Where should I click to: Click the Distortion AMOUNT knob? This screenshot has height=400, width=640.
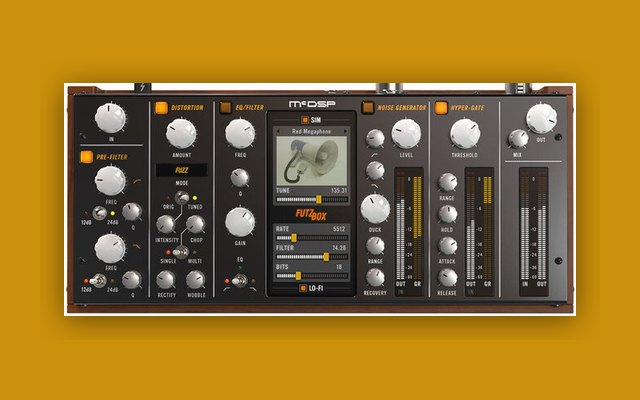(x=181, y=133)
